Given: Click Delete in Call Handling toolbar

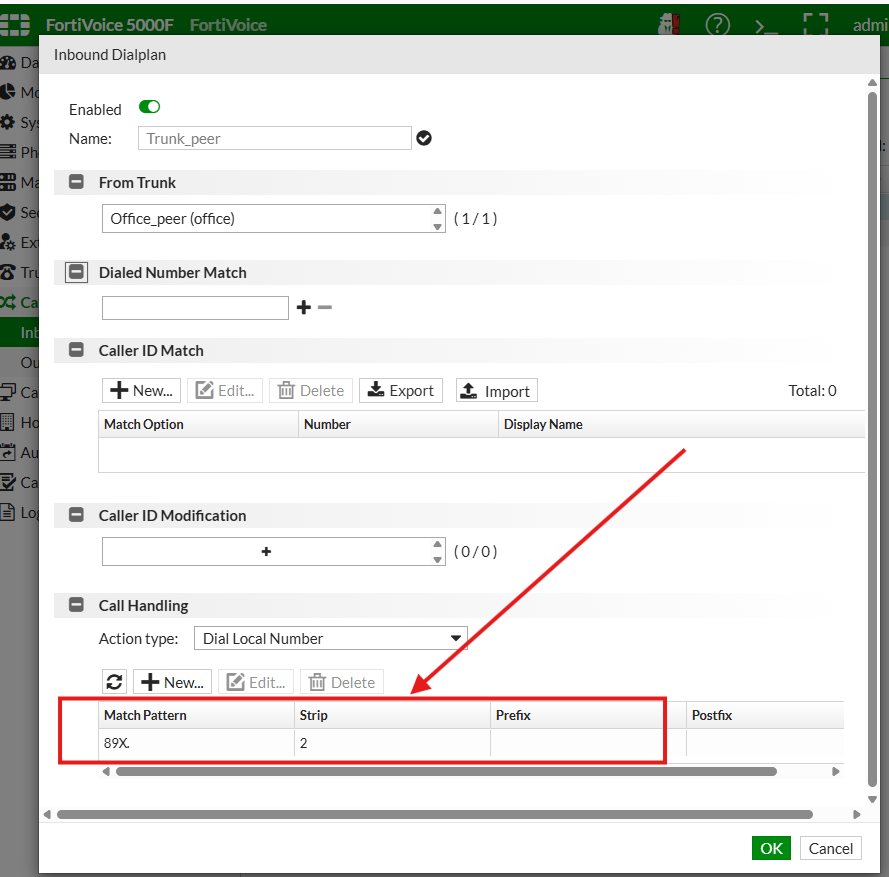Looking at the screenshot, I should 342,681.
